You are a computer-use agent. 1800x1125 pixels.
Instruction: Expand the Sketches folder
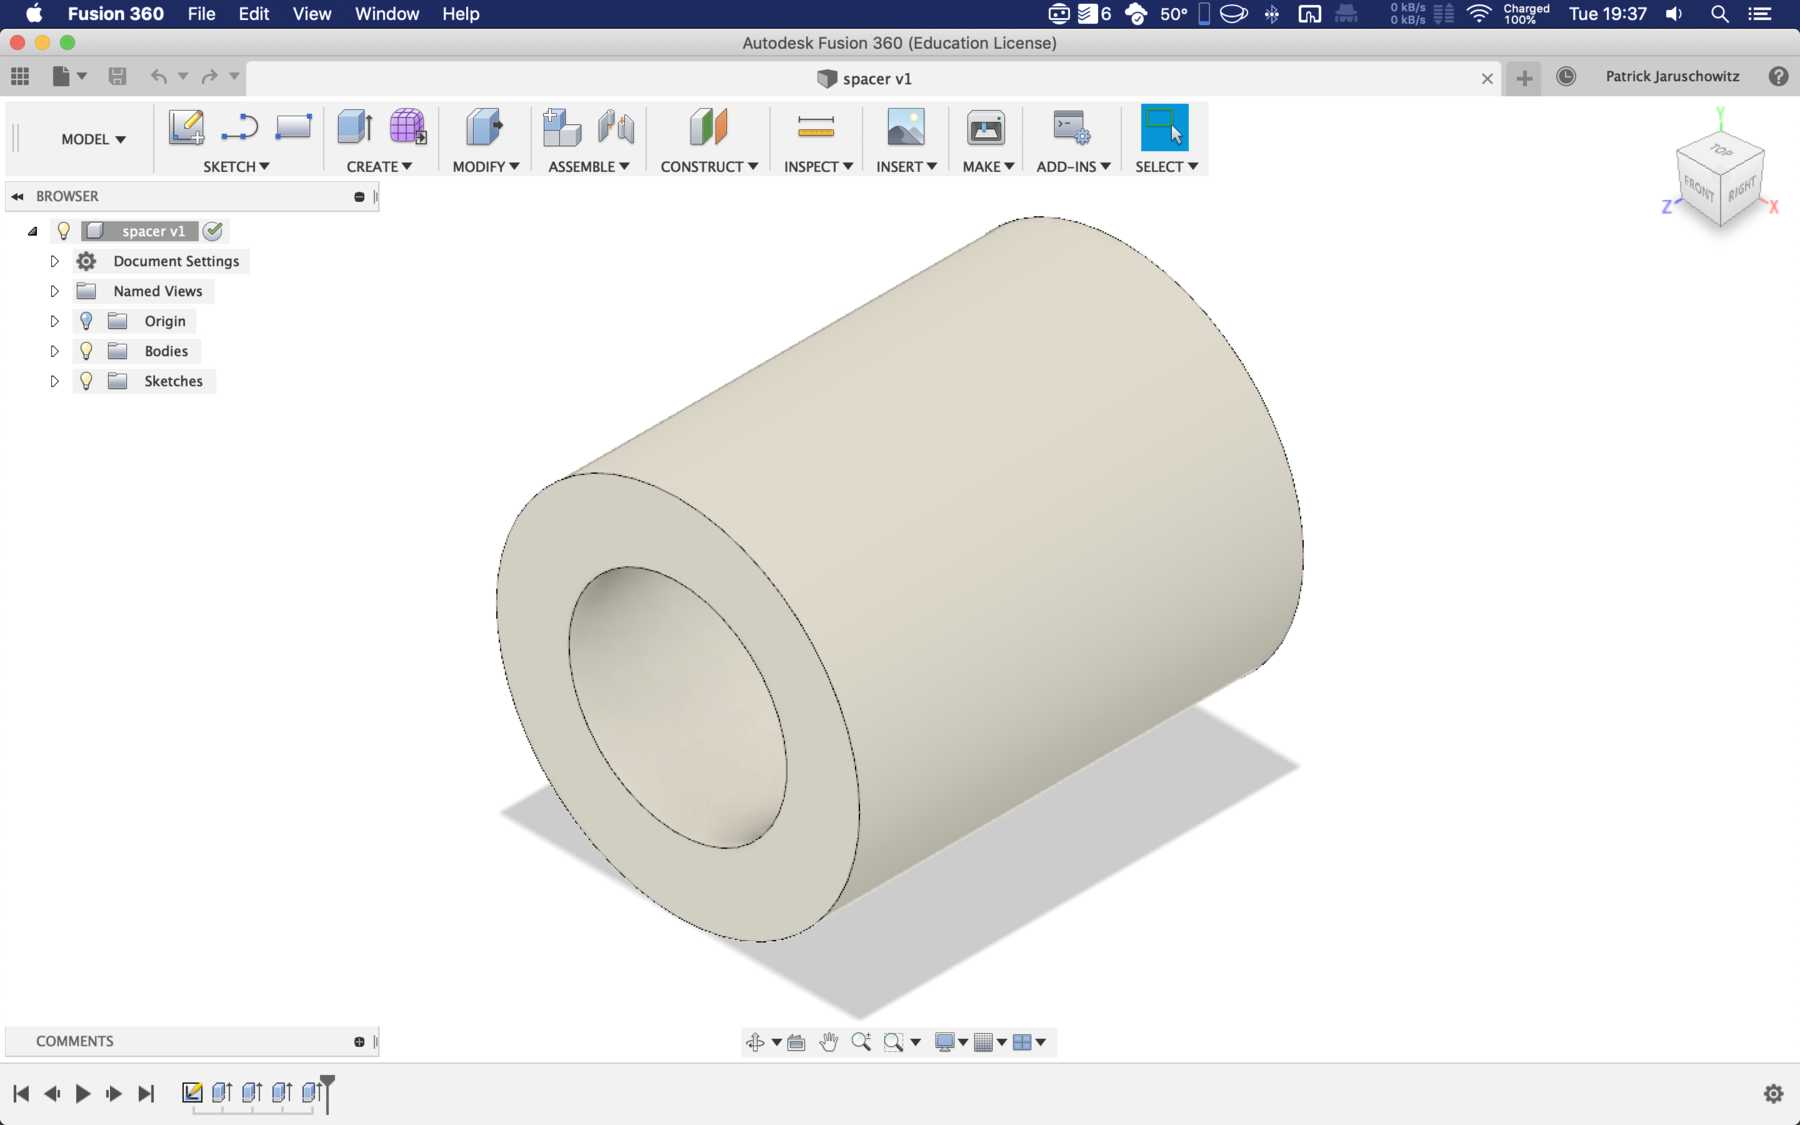coord(55,381)
